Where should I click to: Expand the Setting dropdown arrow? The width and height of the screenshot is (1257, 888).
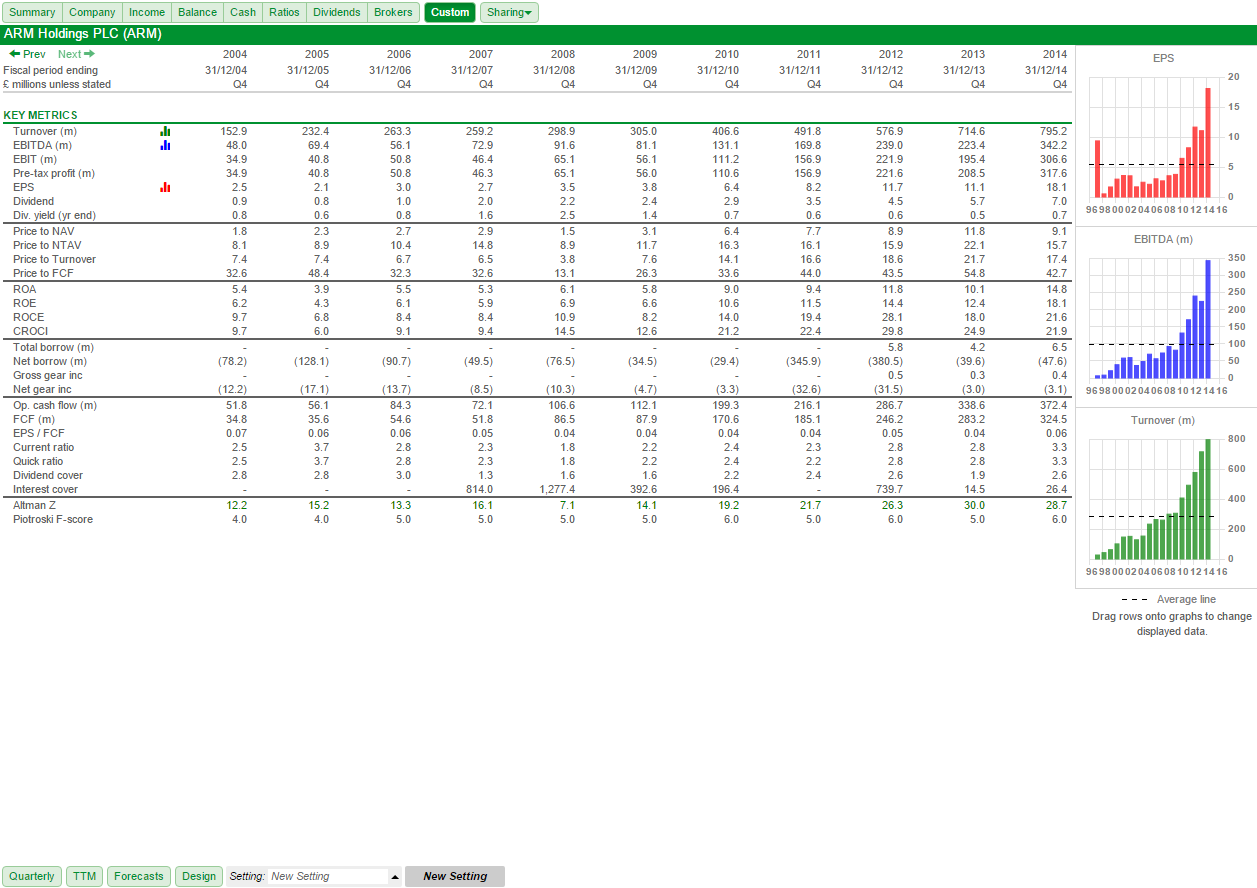click(x=395, y=877)
